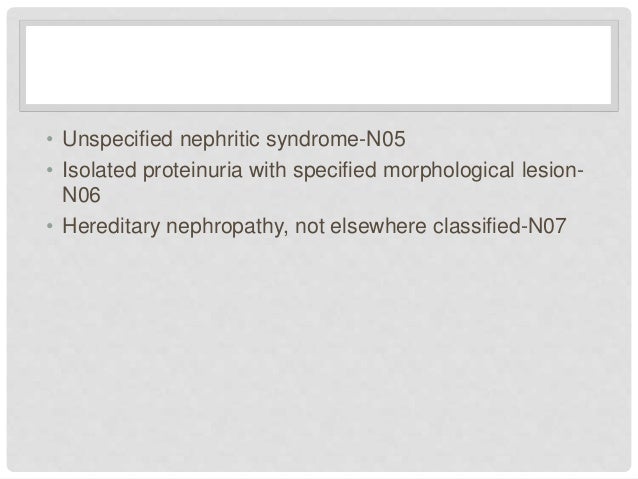
Task: Click the word syndrome-N05
Action: pyautogui.click(x=336, y=140)
